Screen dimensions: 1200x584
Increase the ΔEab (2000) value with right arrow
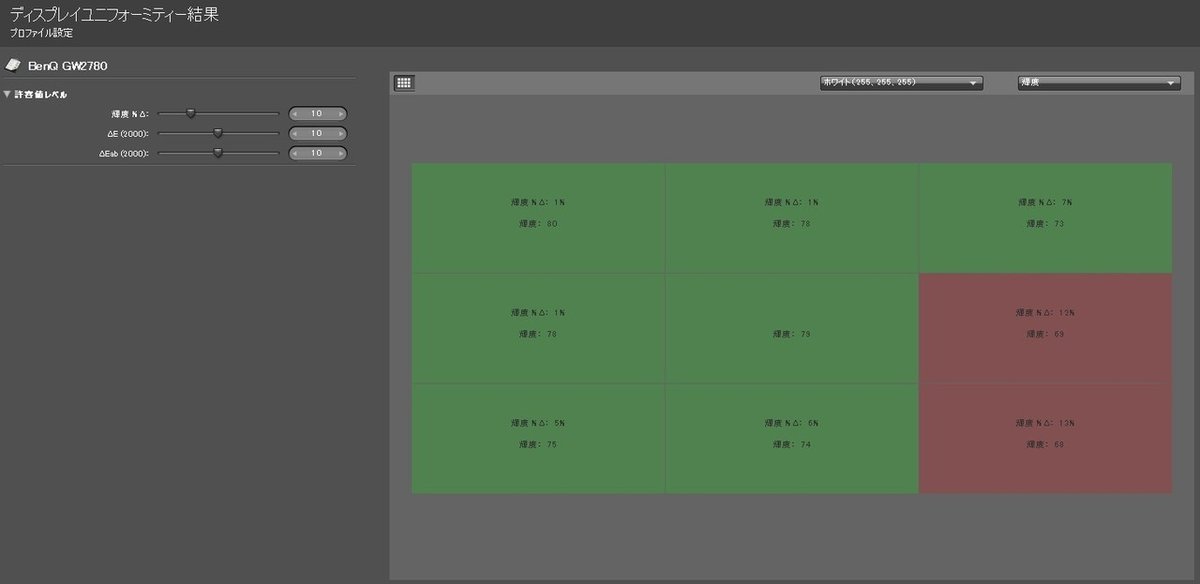point(340,153)
